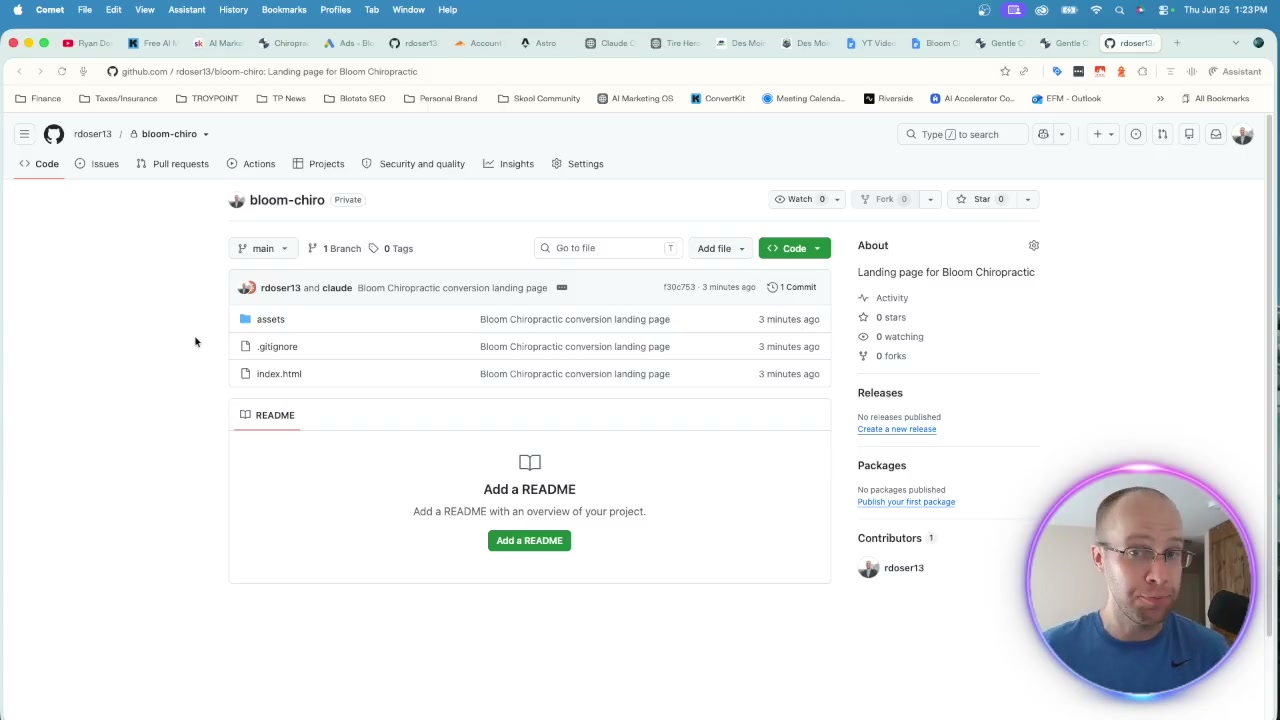Click Publish your first package link
This screenshot has height=720, width=1280.
point(906,502)
